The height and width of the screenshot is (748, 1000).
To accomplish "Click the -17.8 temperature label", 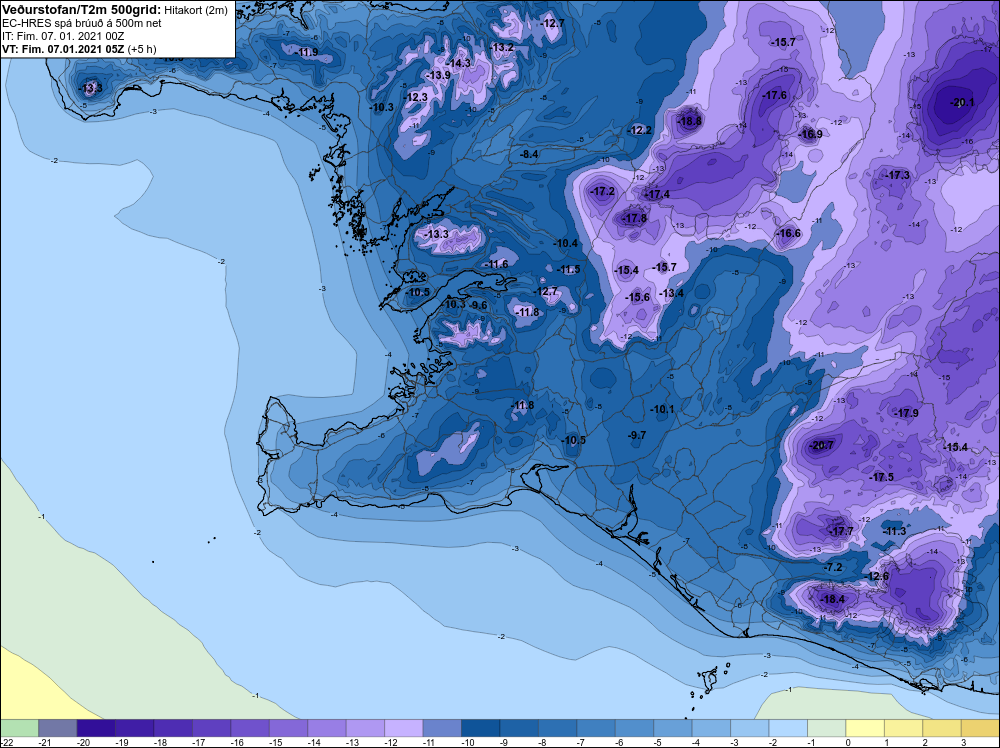I will pos(635,218).
